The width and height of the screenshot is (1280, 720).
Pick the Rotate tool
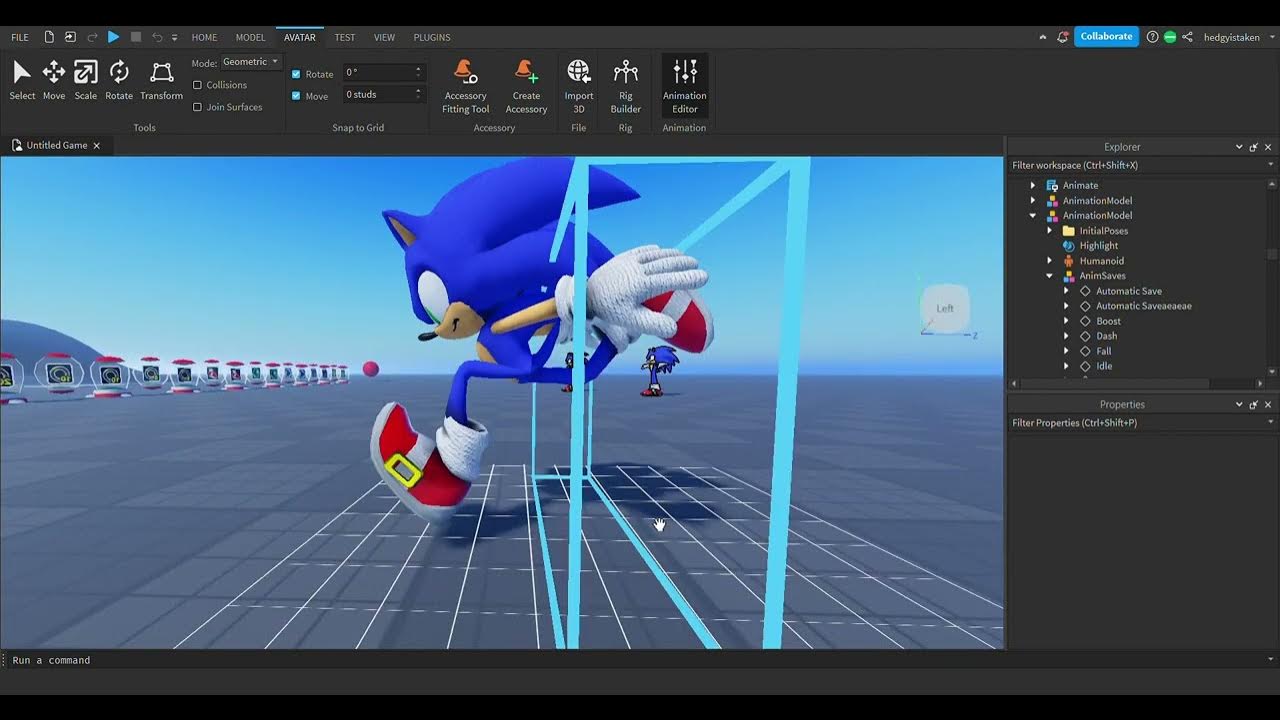(x=119, y=80)
